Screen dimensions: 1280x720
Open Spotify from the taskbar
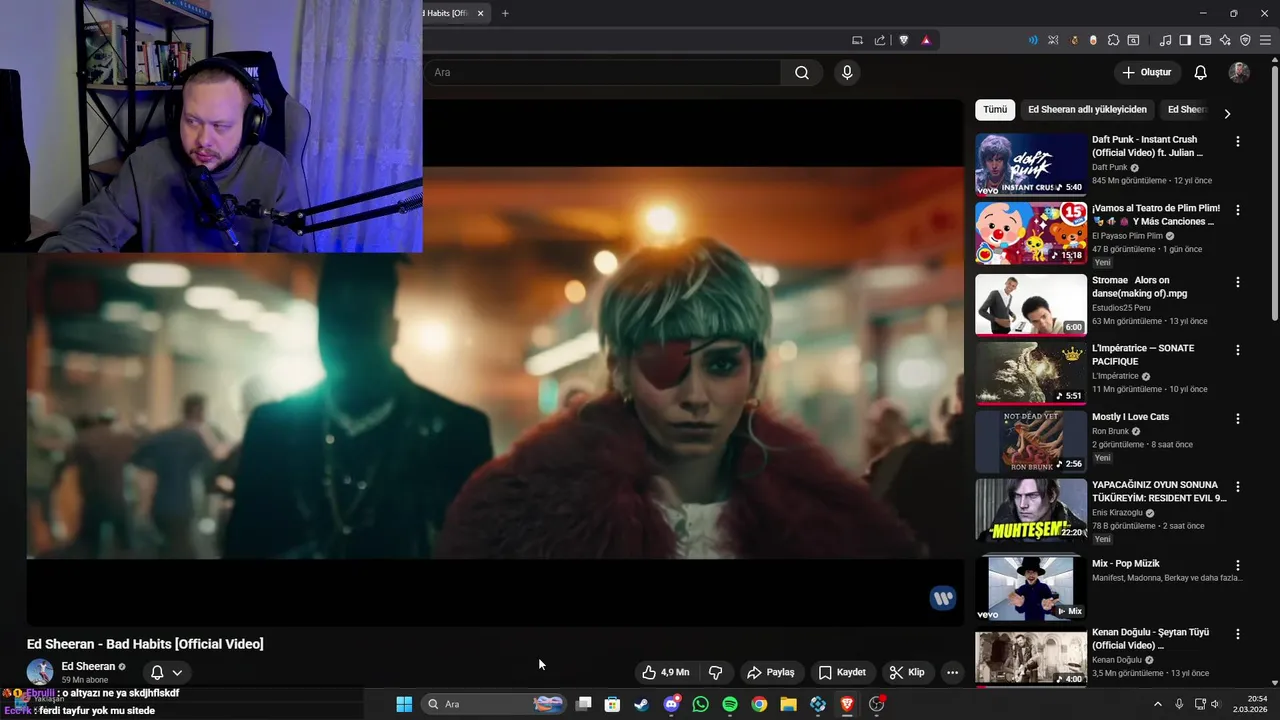tap(730, 704)
